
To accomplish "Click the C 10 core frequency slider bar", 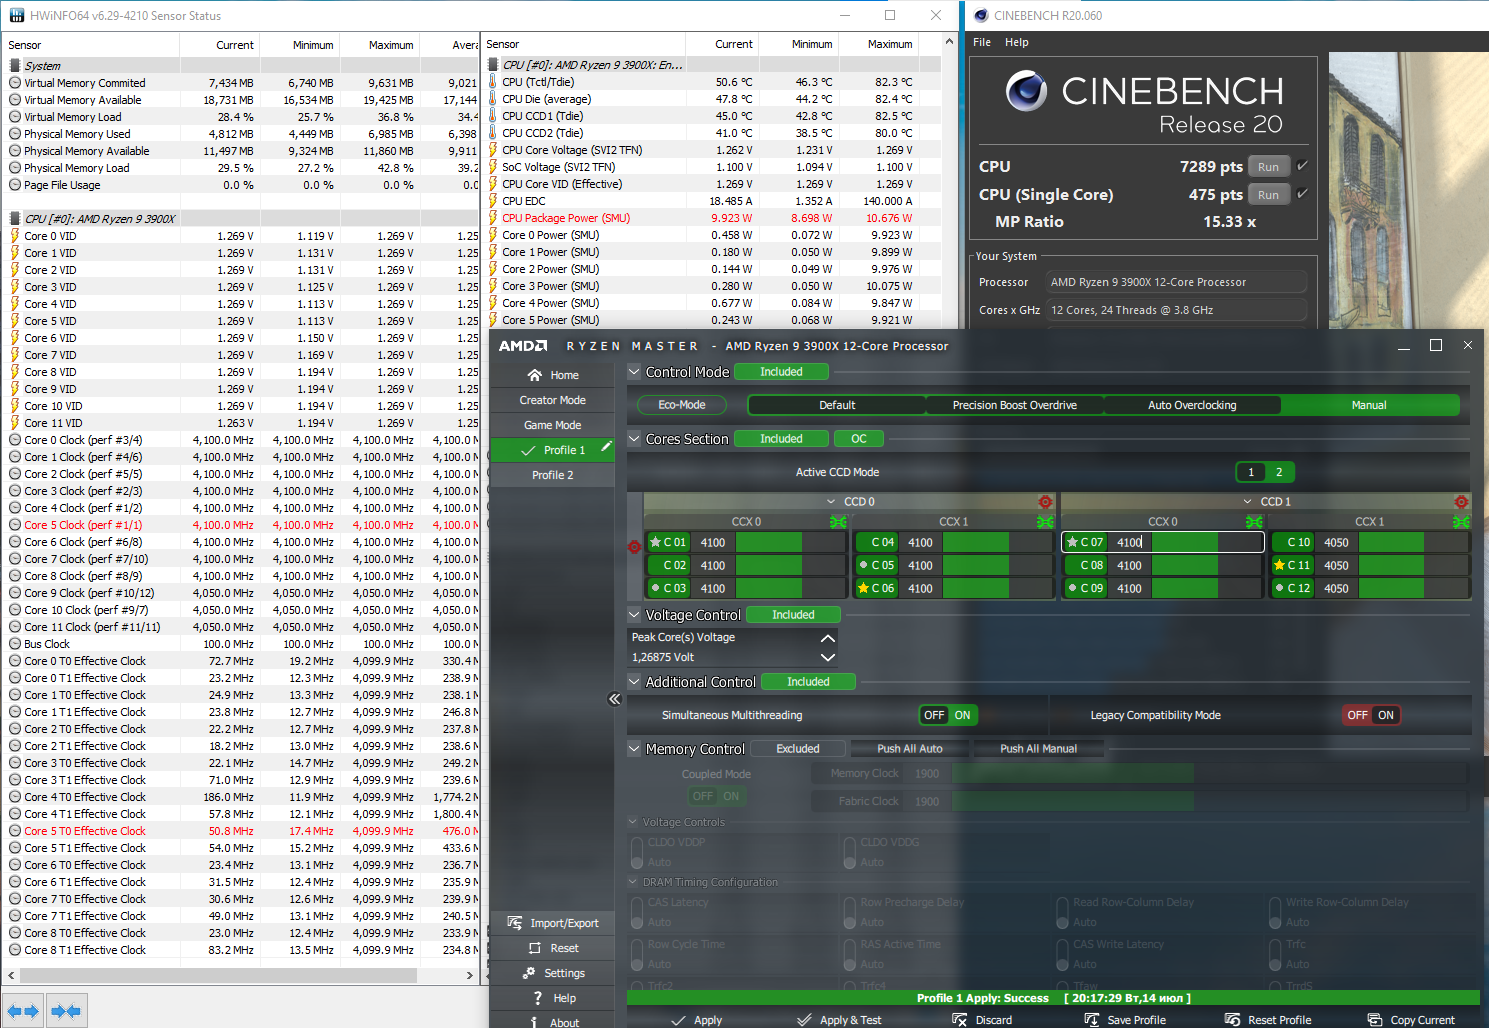I will pos(1414,542).
